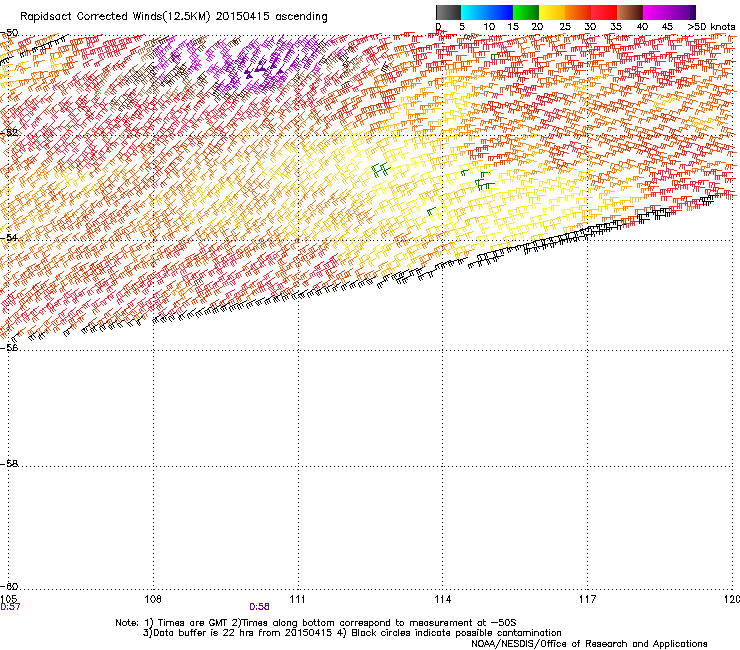Click the '>50 knots' legend label
This screenshot has height=650, width=740.
711,27
